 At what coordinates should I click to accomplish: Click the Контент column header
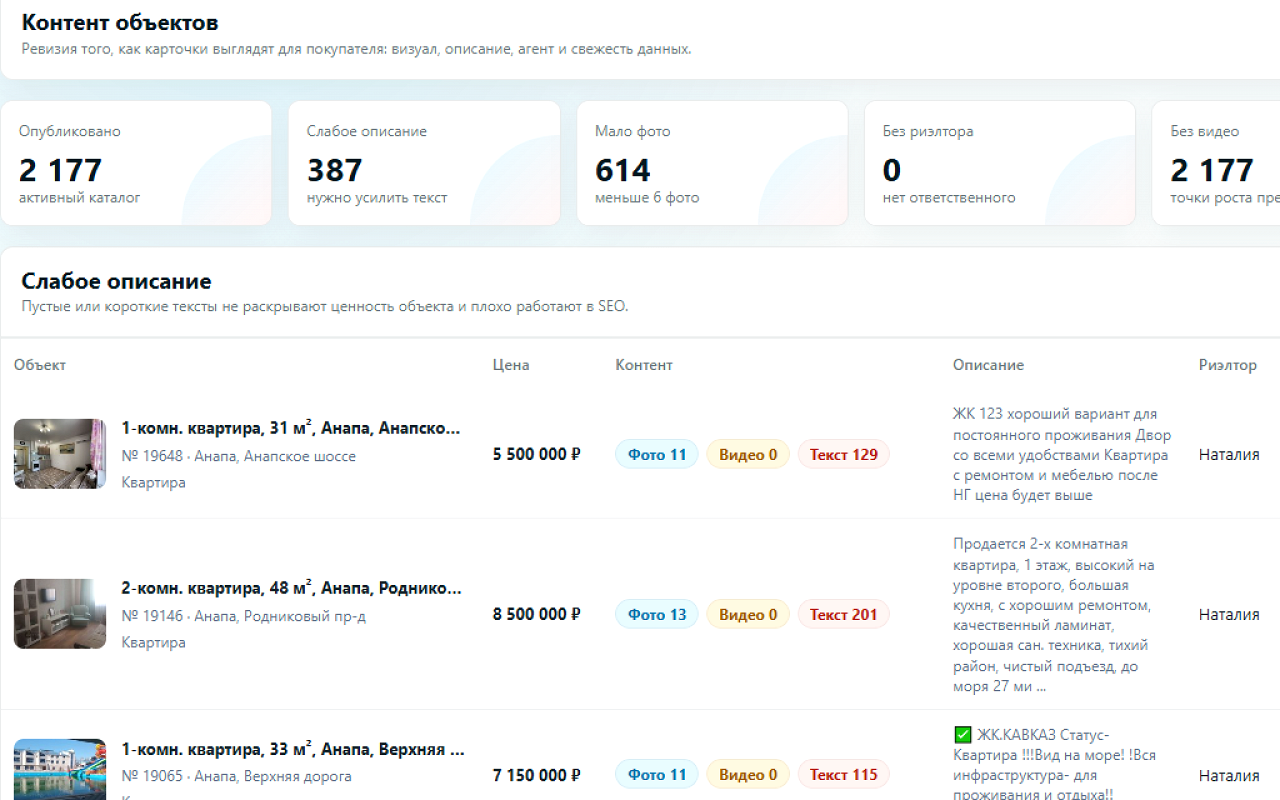point(644,365)
